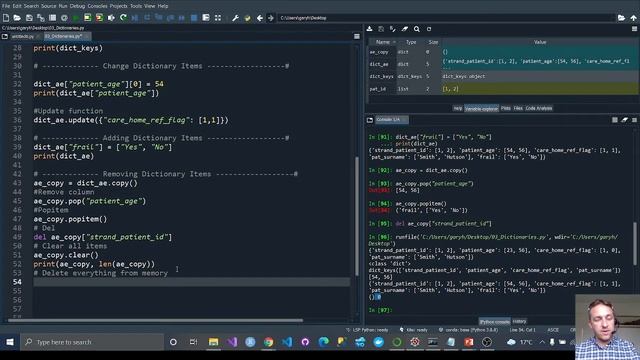This screenshot has height=360, width=640.
Task: Switch to the History tab
Action: coord(519,321)
